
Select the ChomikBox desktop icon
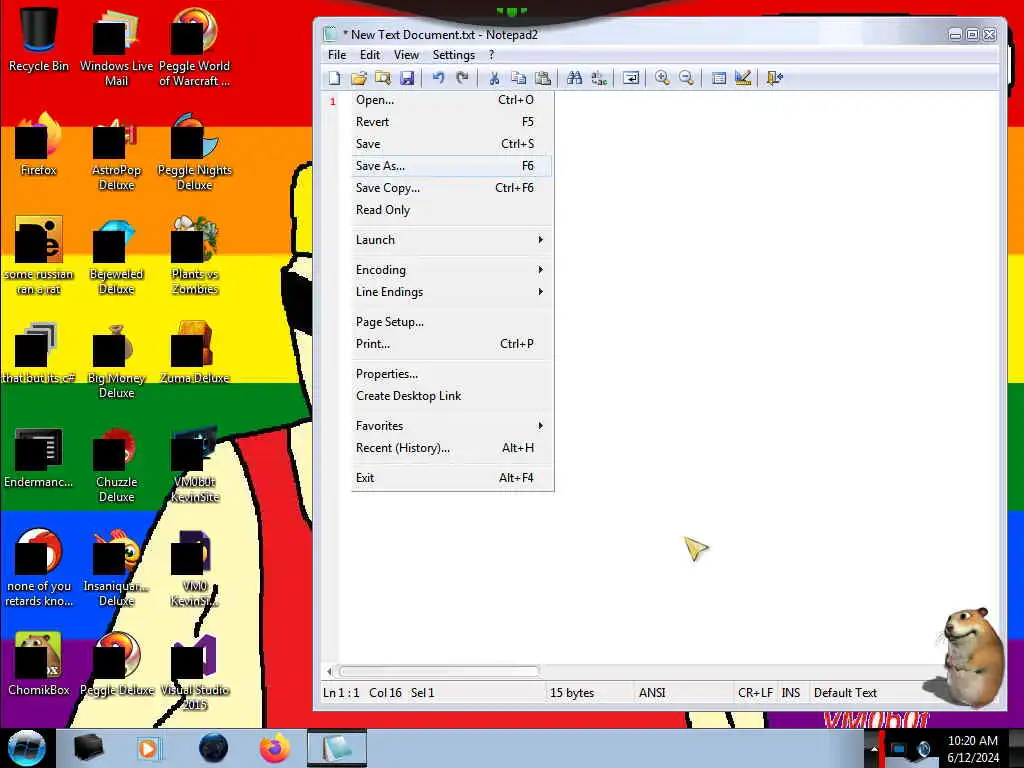point(39,665)
